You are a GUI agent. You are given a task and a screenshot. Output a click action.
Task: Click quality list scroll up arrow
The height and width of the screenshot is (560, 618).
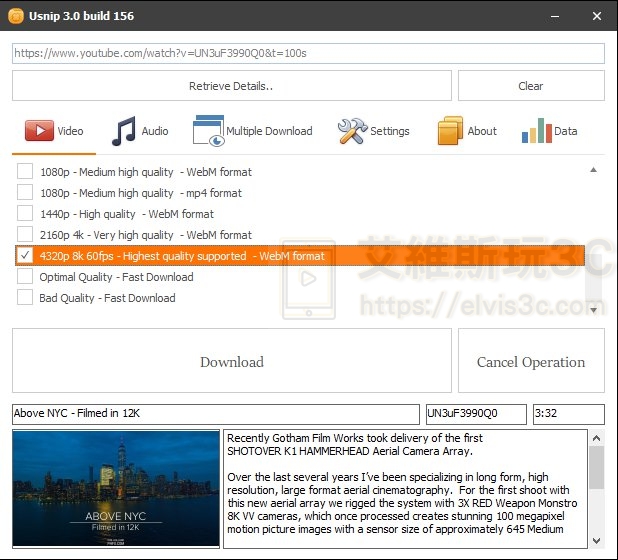[594, 170]
